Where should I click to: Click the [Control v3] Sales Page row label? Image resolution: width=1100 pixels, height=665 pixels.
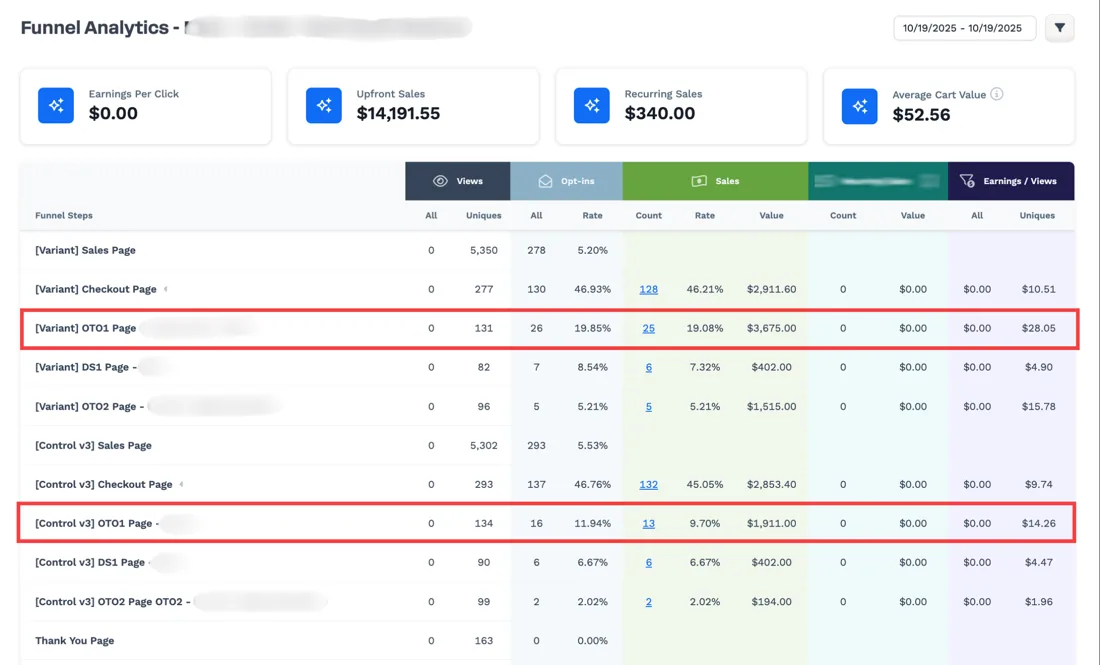(x=93, y=445)
